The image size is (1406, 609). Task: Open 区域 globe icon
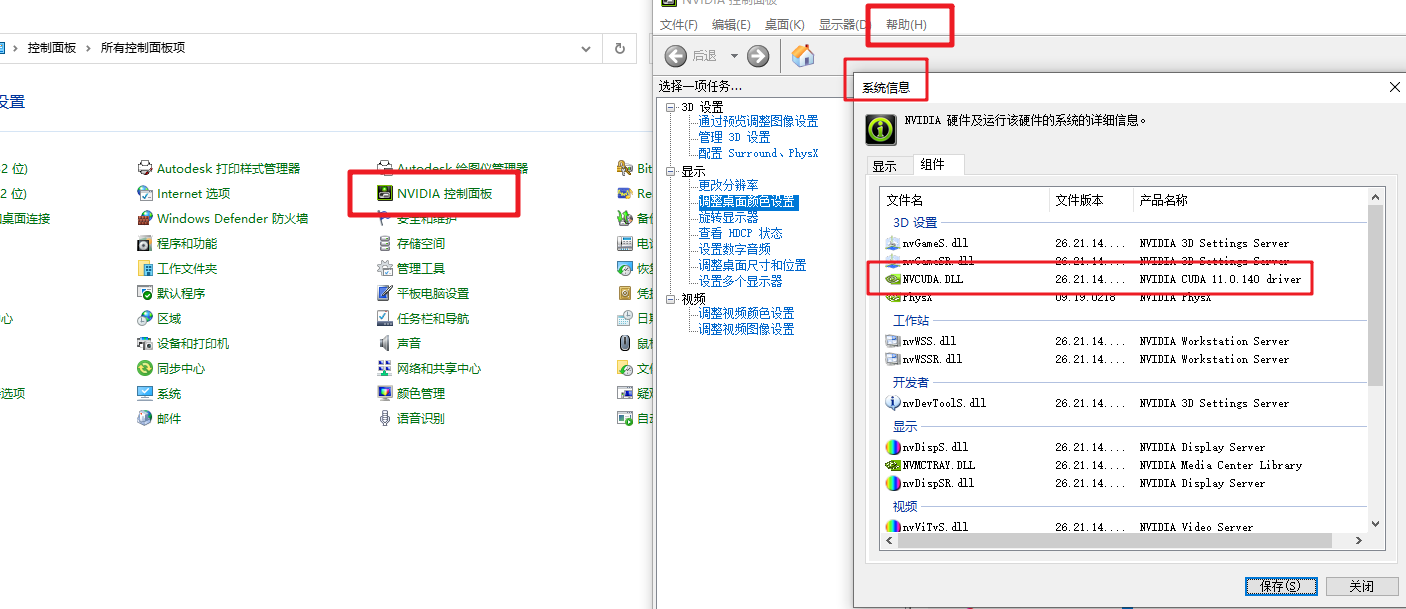(x=145, y=318)
